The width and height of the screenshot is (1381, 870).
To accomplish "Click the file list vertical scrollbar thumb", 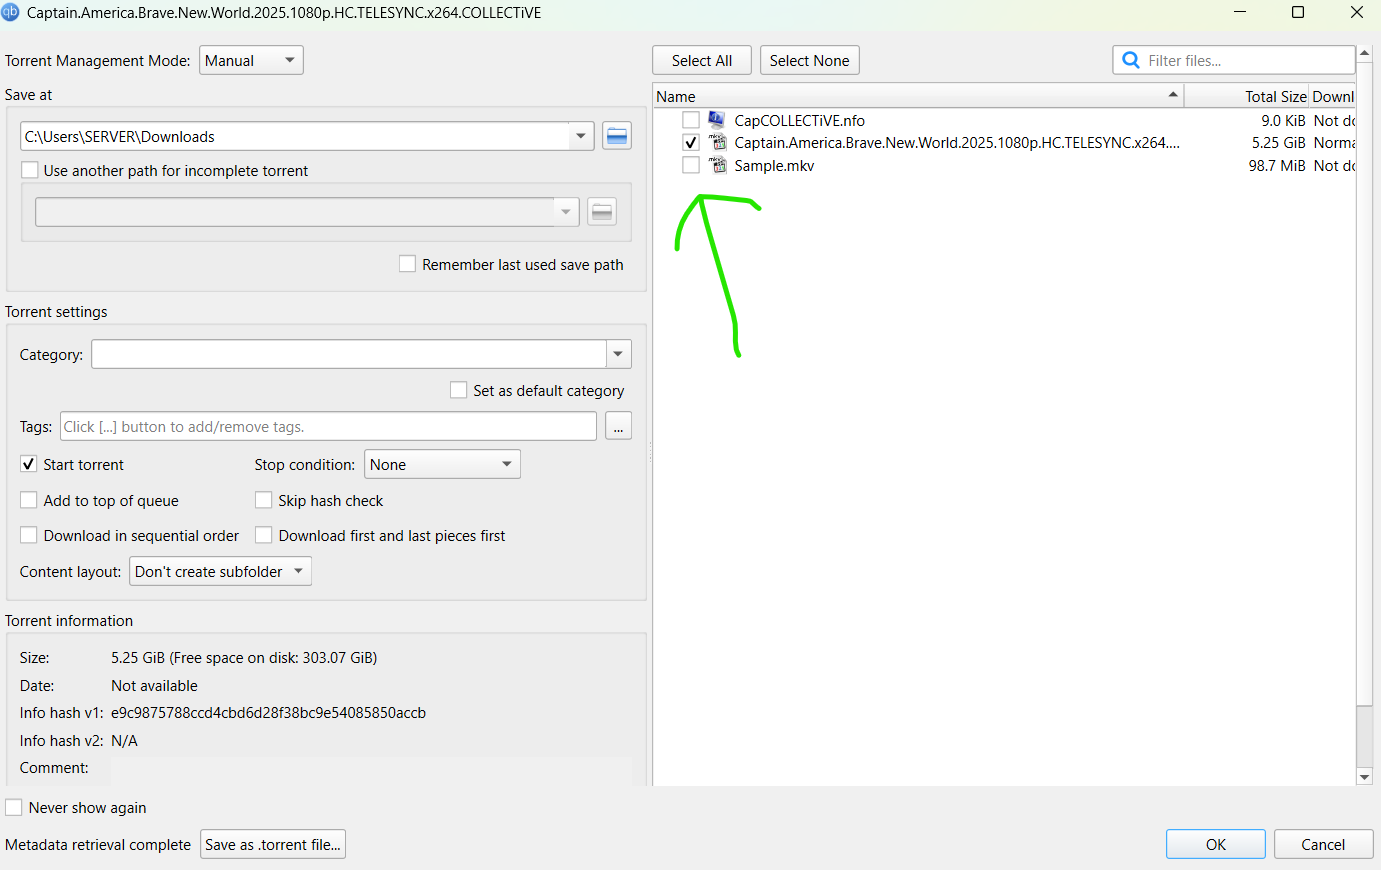I will coord(1364,384).
